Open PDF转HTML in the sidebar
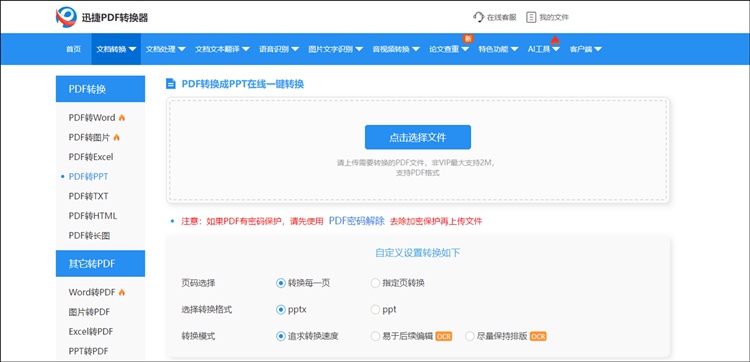 tap(93, 216)
